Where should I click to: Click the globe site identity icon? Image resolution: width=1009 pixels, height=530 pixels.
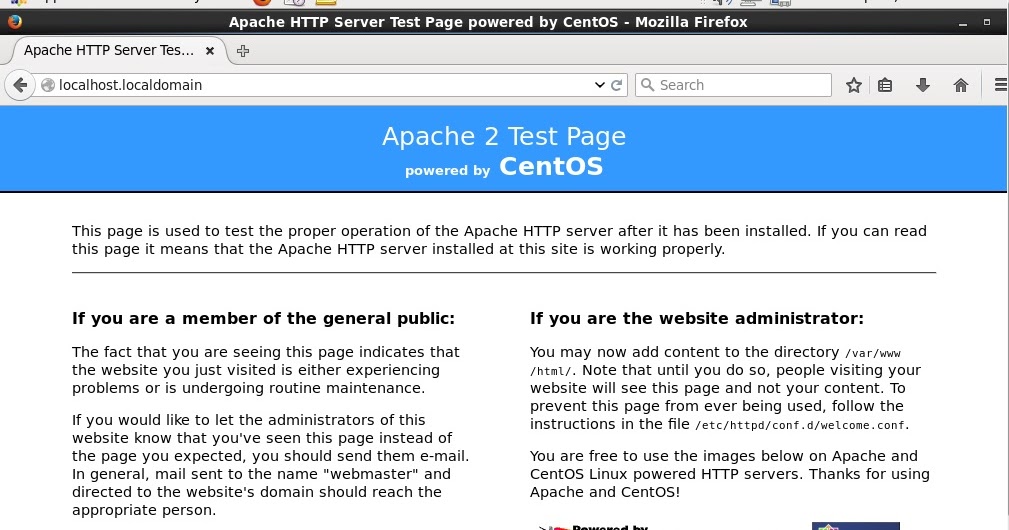[48, 85]
